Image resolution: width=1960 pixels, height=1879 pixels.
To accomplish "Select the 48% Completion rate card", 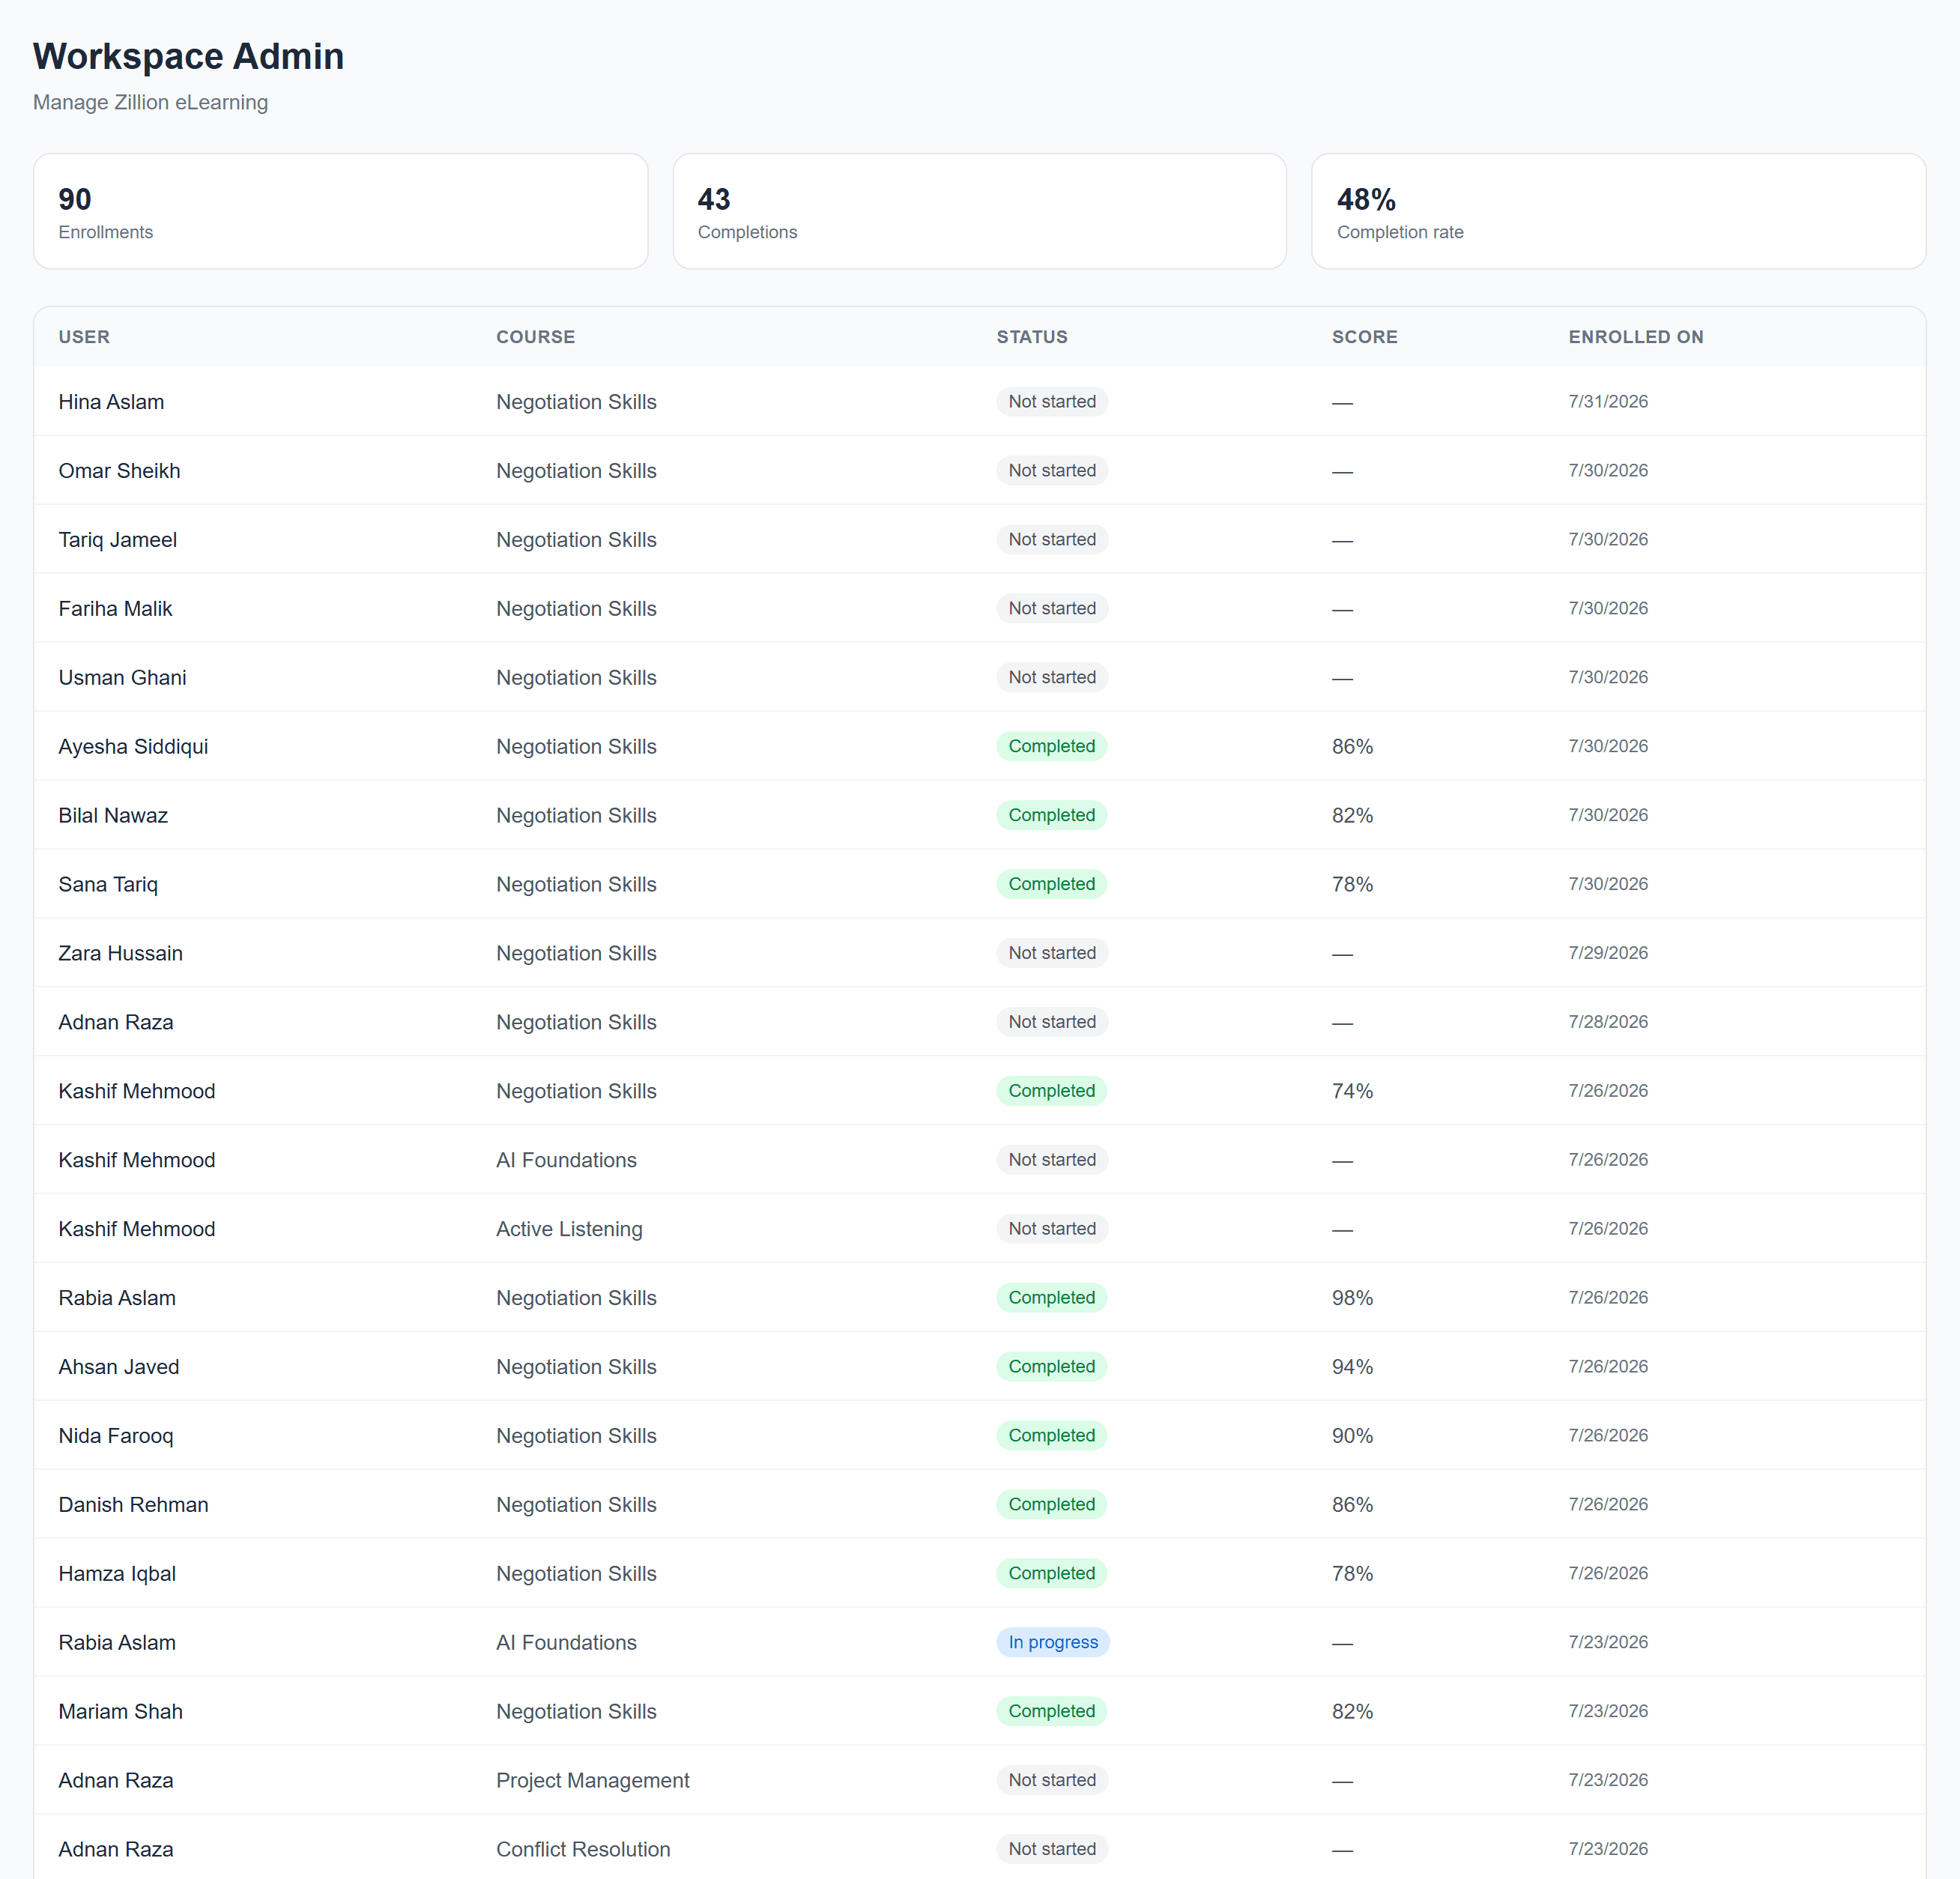I will coord(1618,211).
